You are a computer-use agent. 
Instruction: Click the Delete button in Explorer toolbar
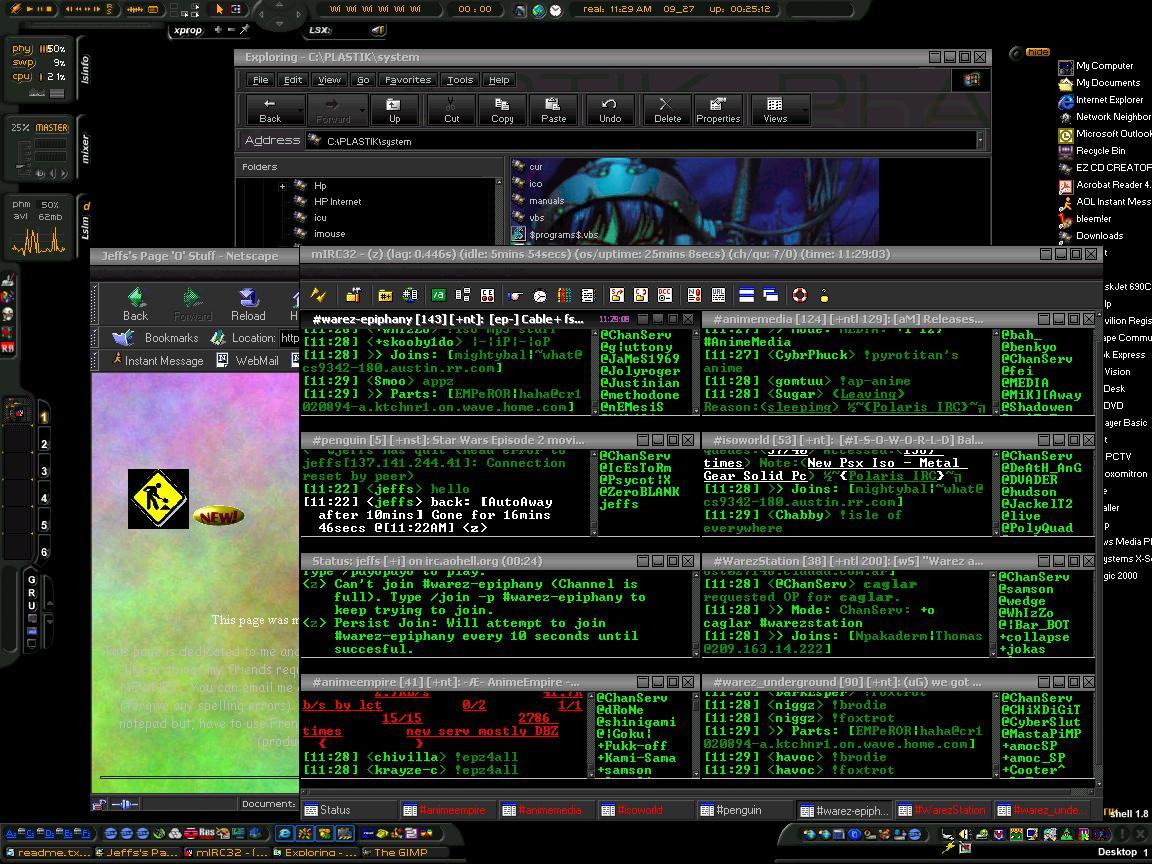pos(667,110)
